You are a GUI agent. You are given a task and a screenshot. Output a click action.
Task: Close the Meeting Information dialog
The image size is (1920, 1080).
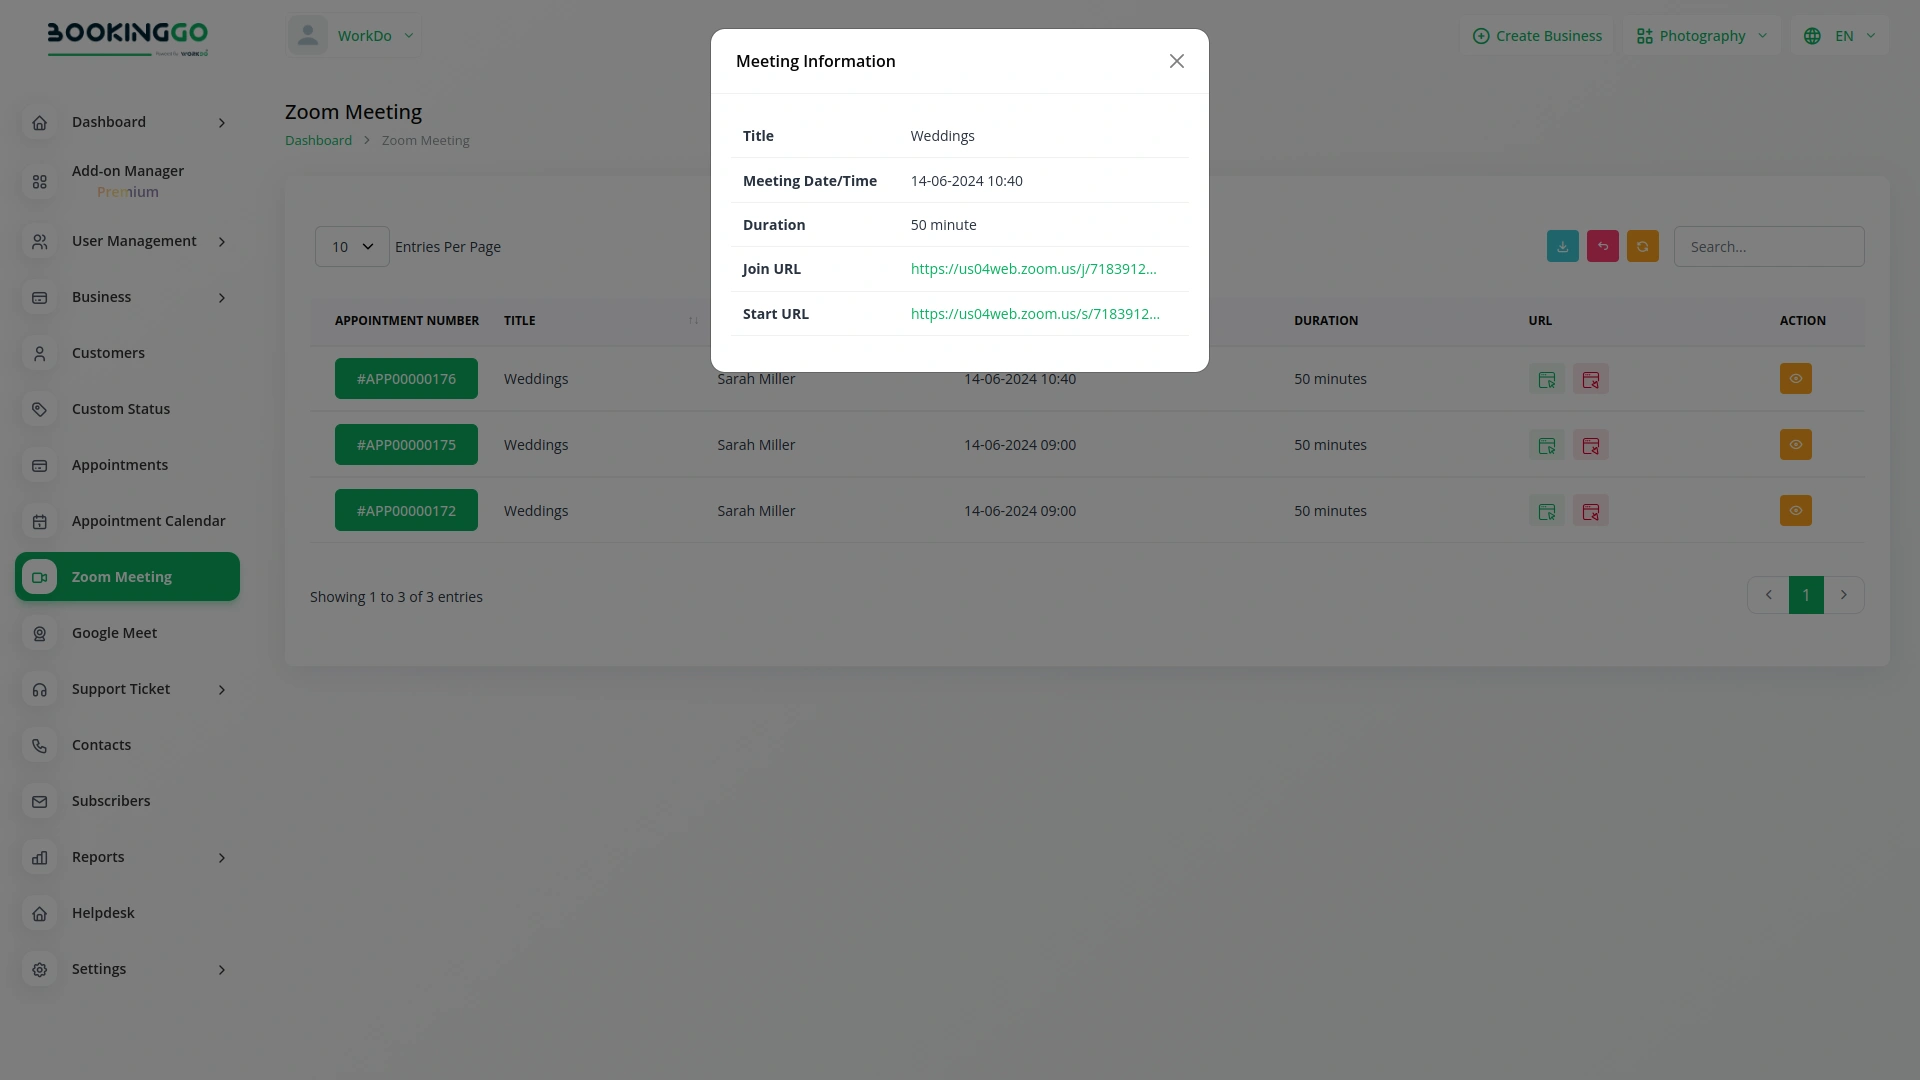[1176, 61]
